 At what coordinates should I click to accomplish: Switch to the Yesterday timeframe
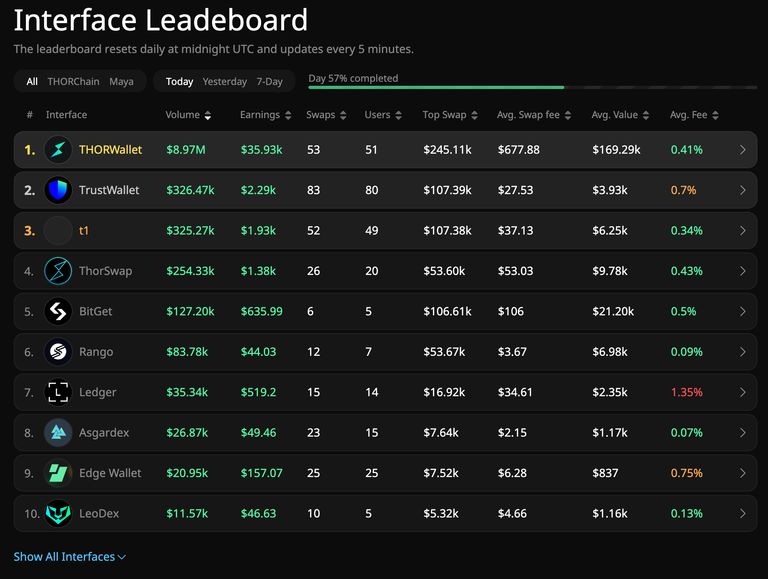coord(225,81)
